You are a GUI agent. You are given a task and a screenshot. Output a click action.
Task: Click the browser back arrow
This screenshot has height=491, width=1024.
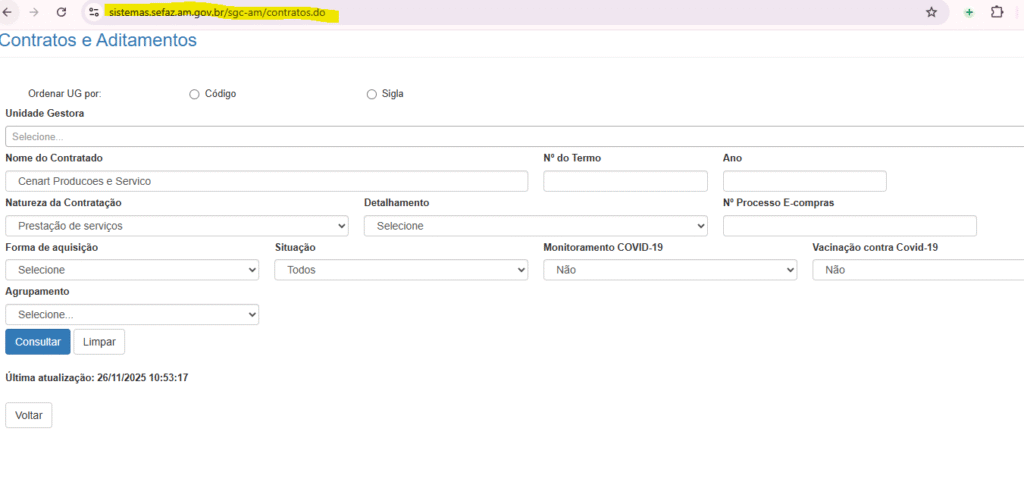tap(9, 12)
